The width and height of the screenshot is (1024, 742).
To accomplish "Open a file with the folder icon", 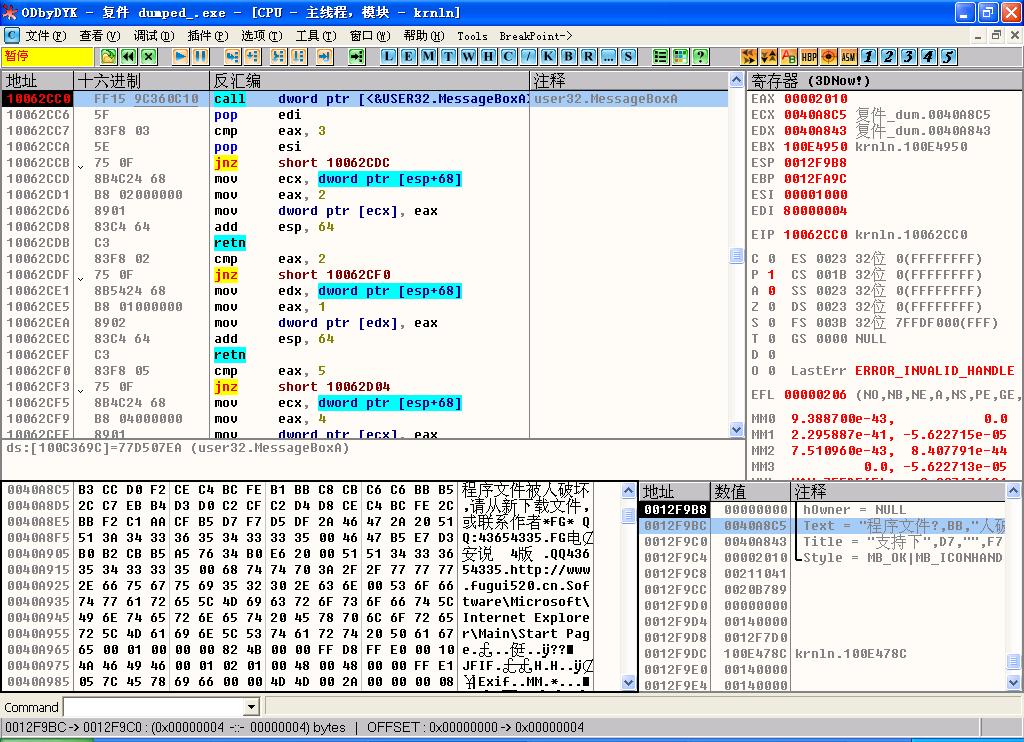I will point(108,57).
